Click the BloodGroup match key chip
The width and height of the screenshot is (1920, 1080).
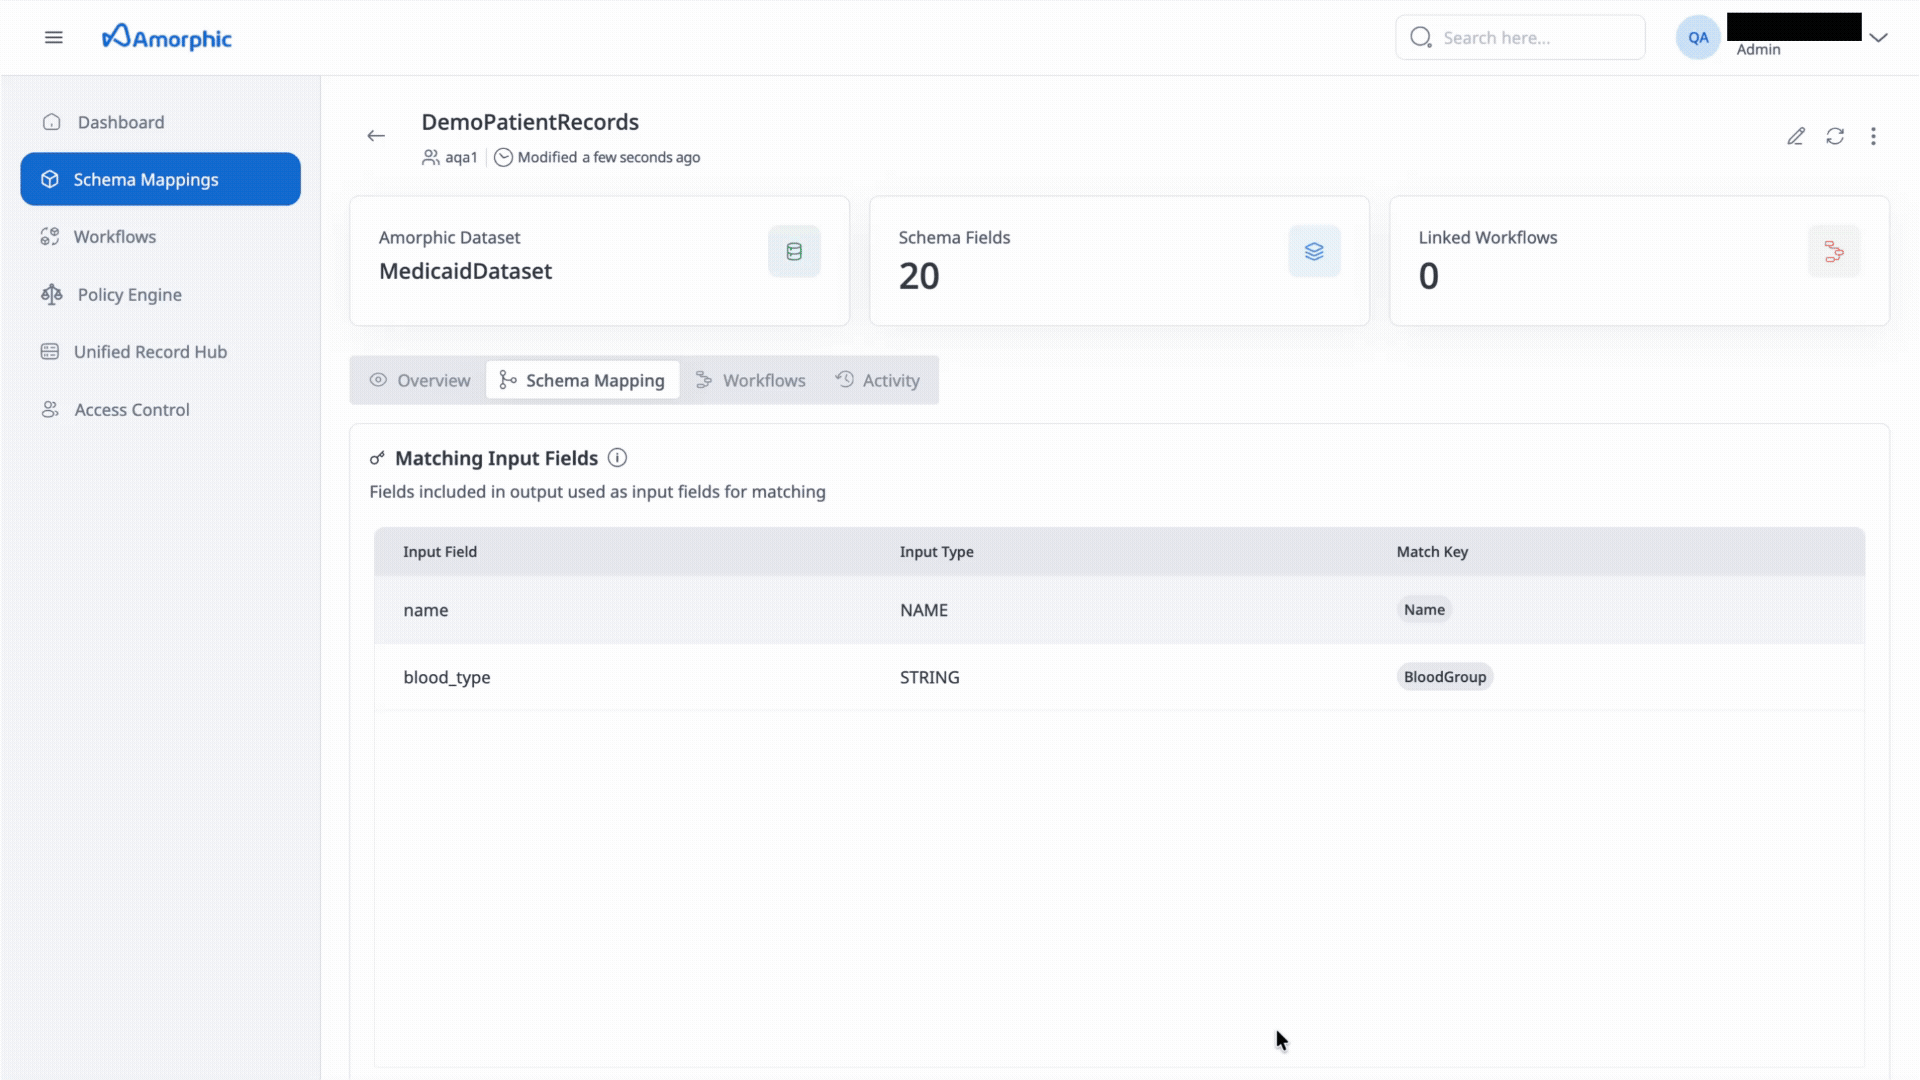click(x=1444, y=676)
